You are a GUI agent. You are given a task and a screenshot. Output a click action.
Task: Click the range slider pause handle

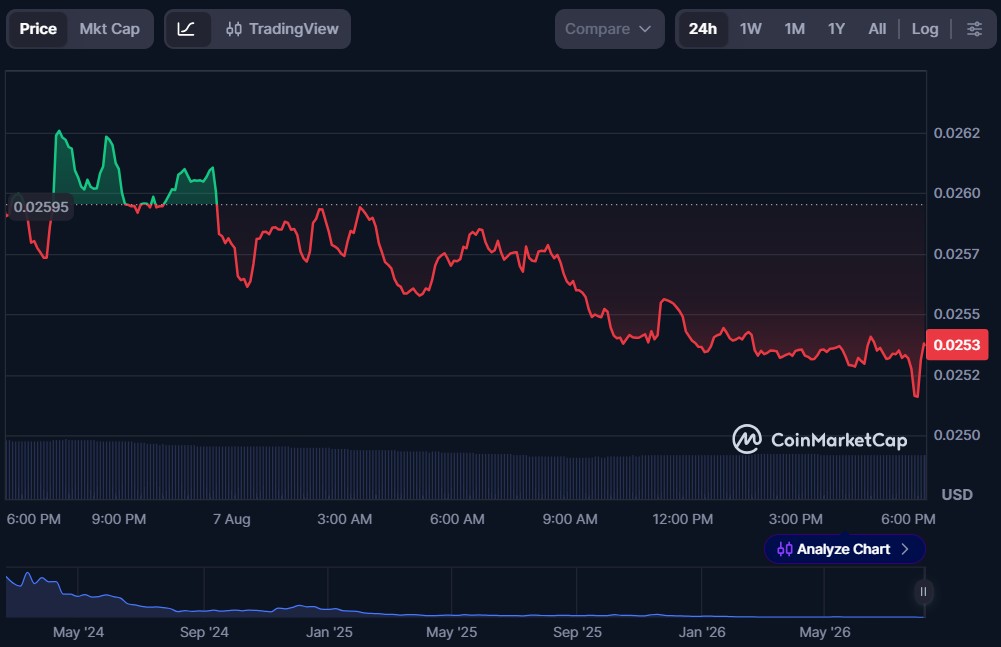point(923,592)
